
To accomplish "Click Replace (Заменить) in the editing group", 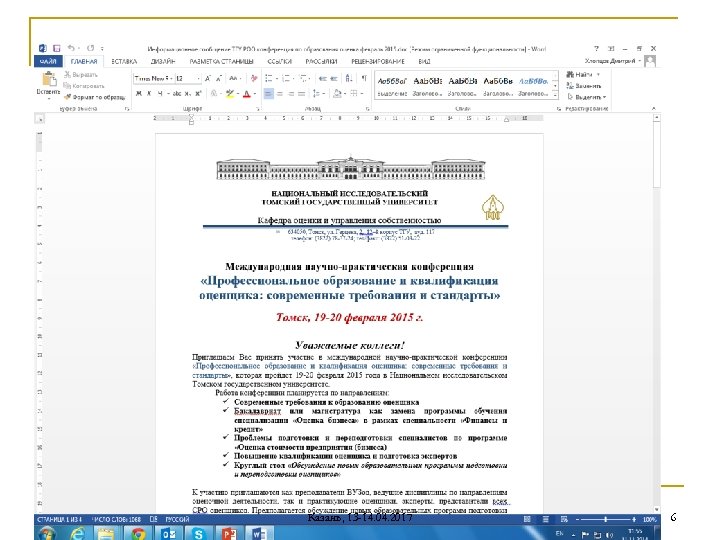I will tap(584, 86).
